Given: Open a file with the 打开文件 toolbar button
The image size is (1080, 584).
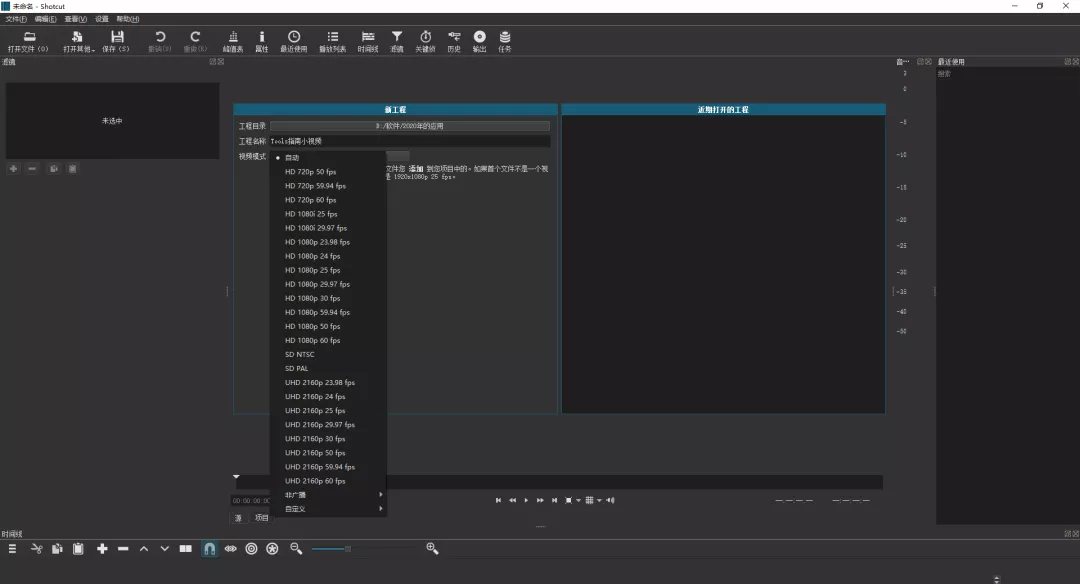Looking at the screenshot, I should pyautogui.click(x=28, y=41).
